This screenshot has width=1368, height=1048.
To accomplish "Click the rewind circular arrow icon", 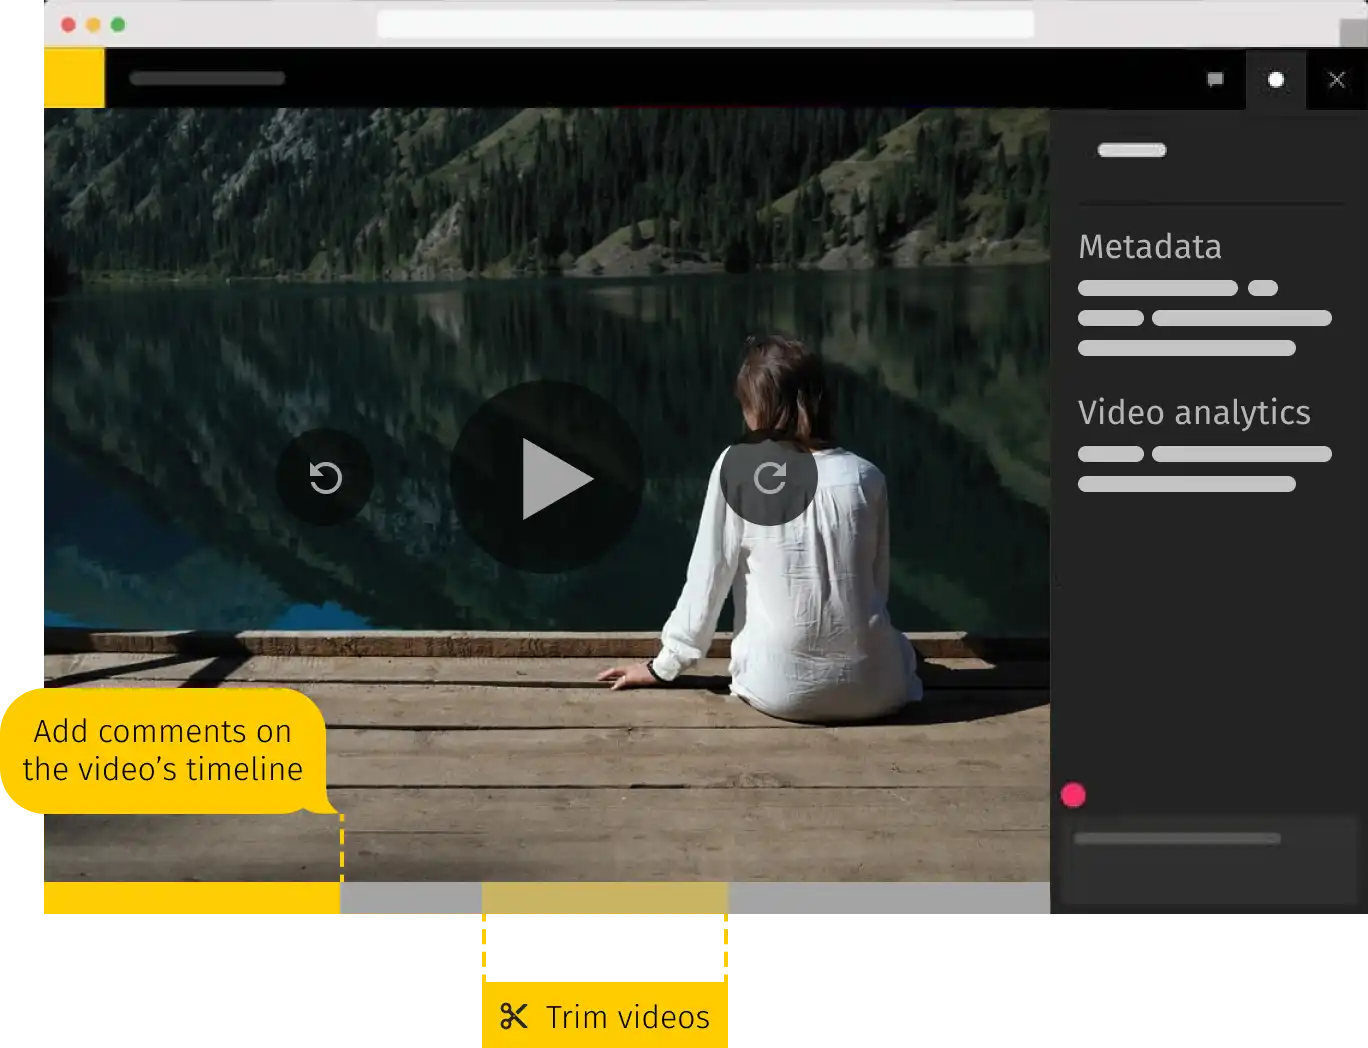I will (x=325, y=477).
